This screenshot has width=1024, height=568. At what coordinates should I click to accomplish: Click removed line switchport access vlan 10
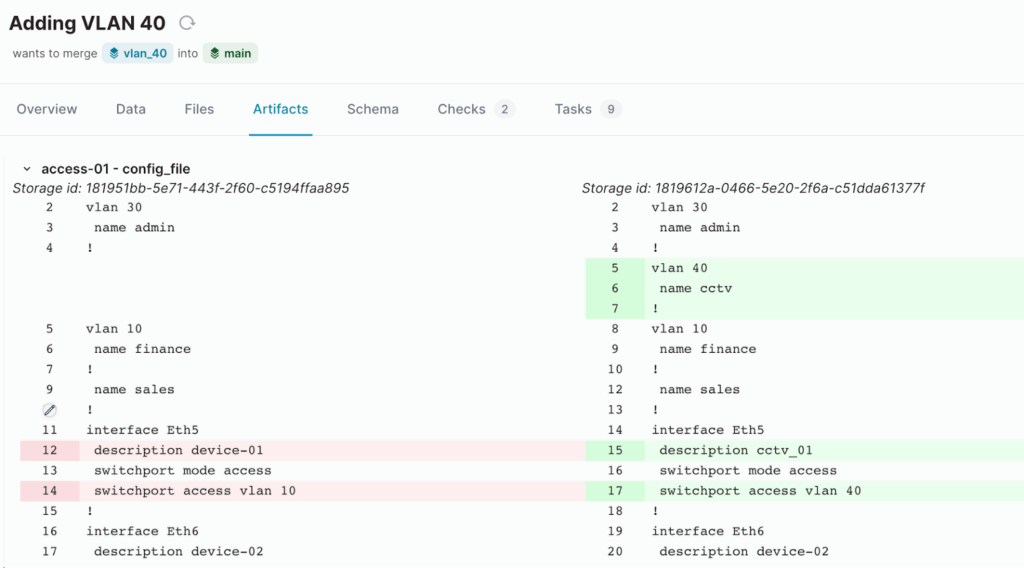click(195, 491)
